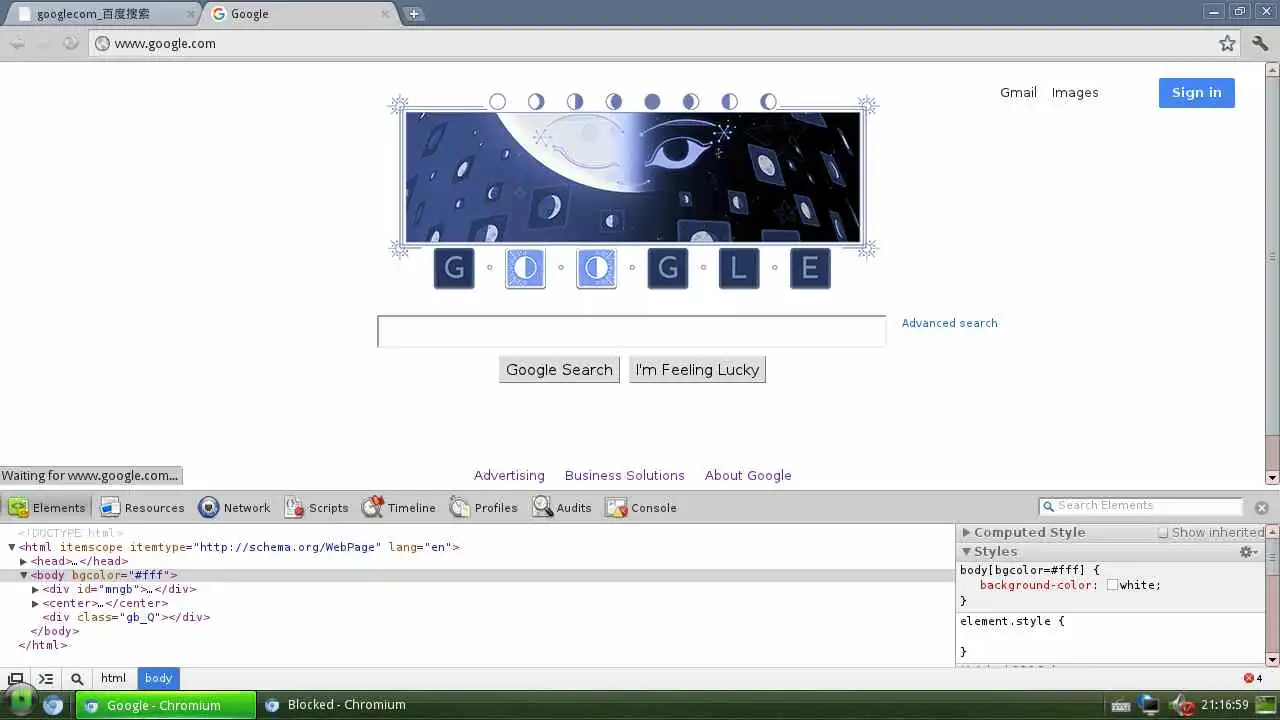This screenshot has width=1280, height=720.
Task: Open the Network panel
Action: coord(234,507)
